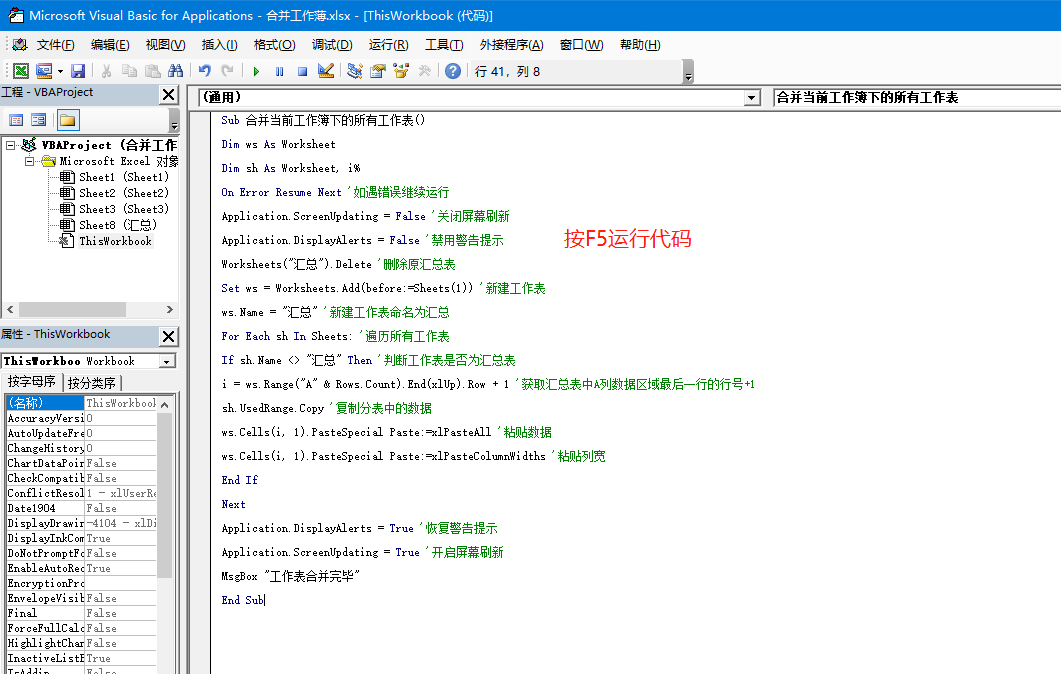Click the (名称) property row

tap(81, 403)
